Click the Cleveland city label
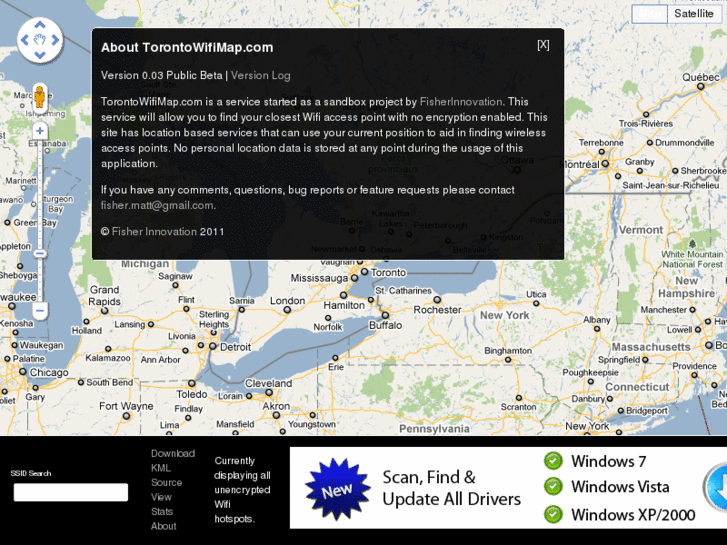 (268, 383)
